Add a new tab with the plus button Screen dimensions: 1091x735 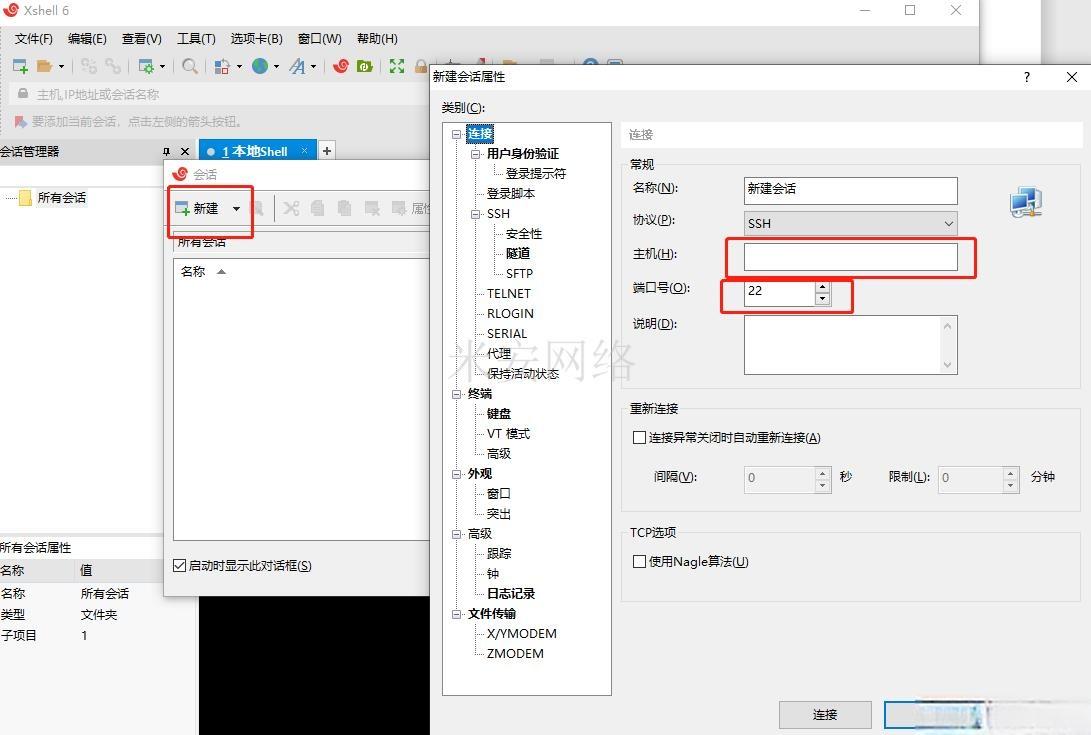(327, 150)
